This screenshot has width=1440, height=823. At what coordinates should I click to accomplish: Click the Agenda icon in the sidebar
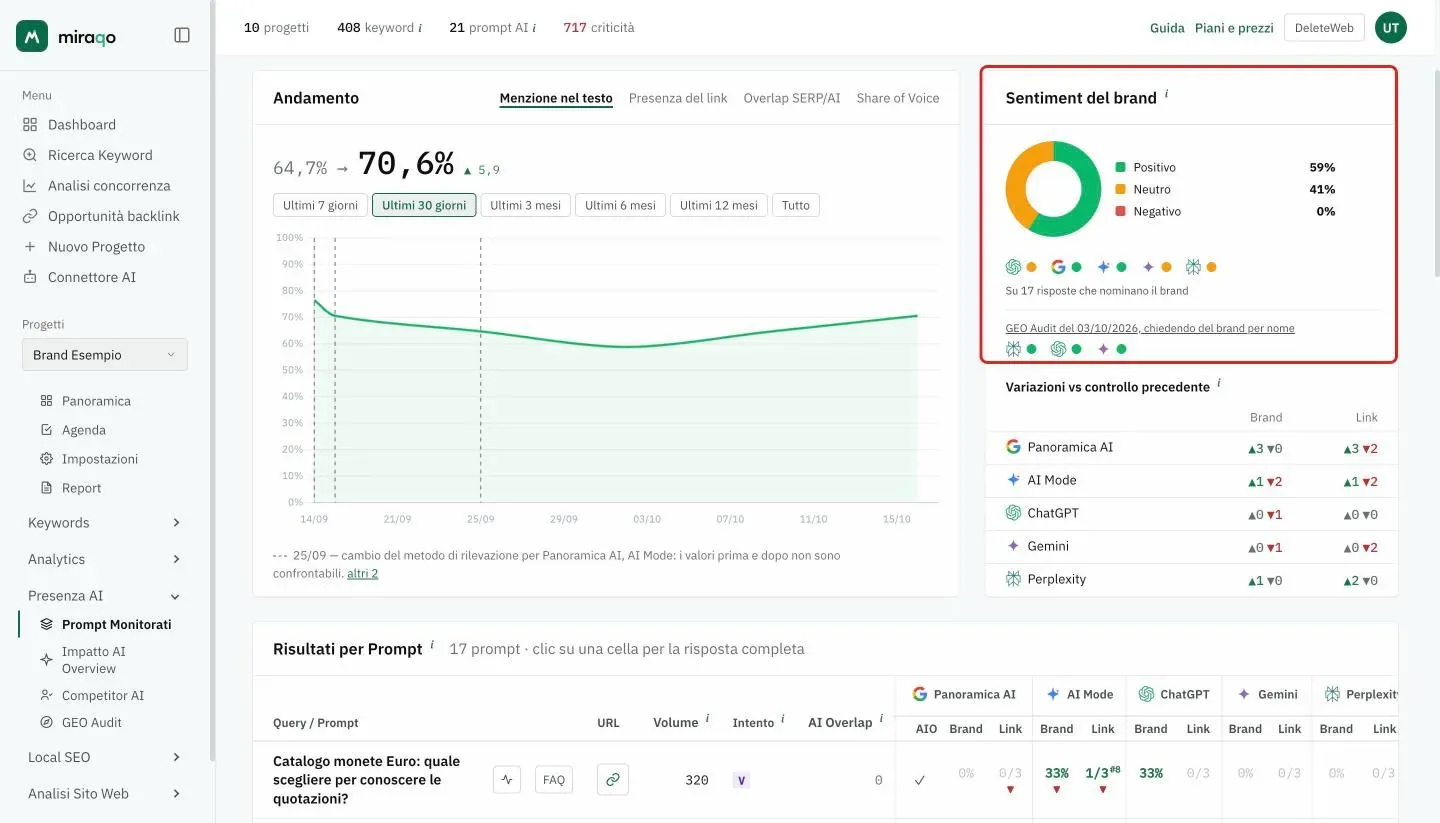point(46,430)
